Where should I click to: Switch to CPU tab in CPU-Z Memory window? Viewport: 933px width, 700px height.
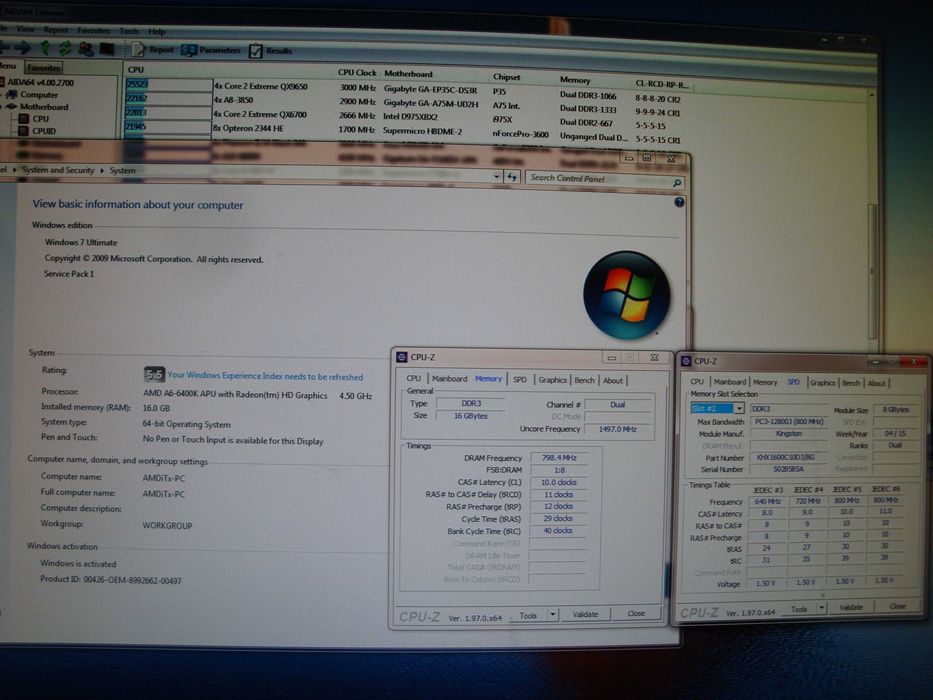click(x=414, y=379)
